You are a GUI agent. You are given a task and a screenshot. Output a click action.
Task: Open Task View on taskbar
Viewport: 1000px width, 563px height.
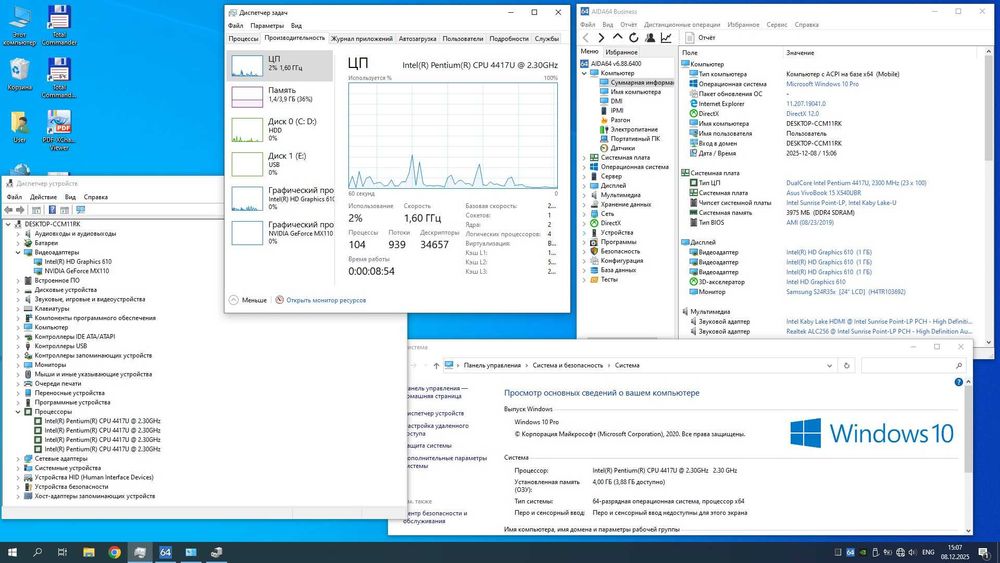[62, 552]
